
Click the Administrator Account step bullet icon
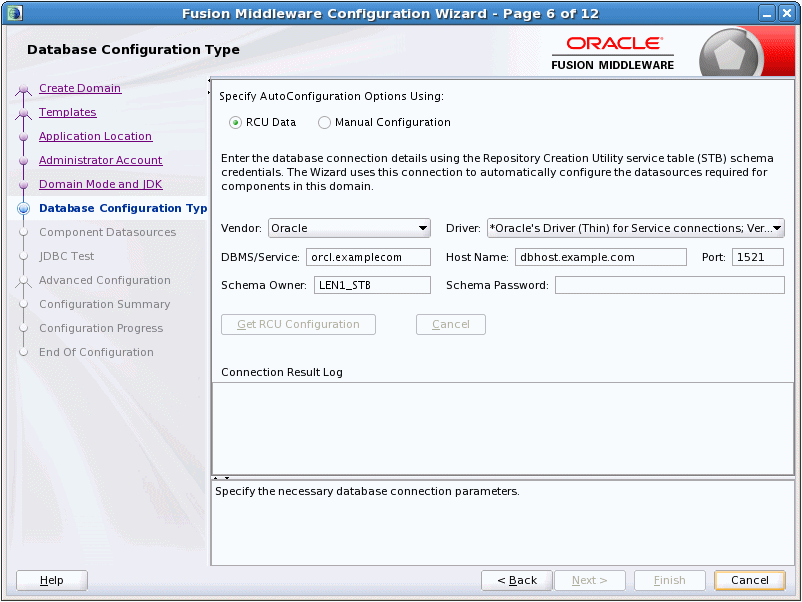tap(23, 161)
